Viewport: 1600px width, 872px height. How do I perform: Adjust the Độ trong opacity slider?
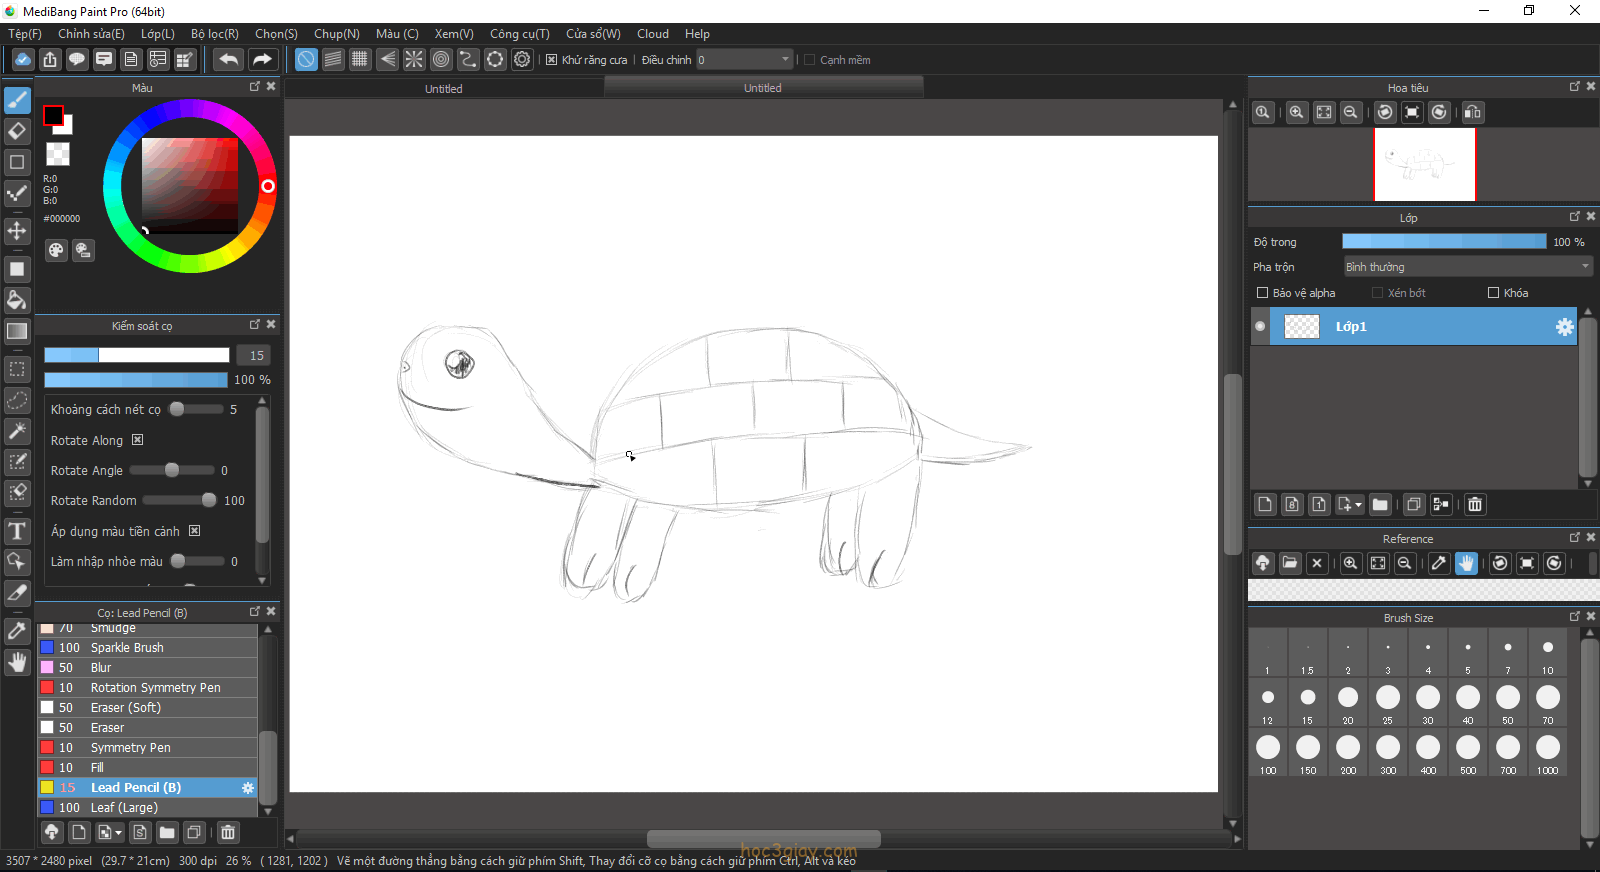[x=1443, y=242]
